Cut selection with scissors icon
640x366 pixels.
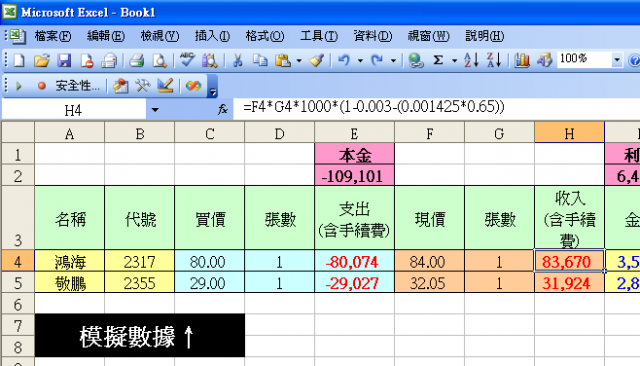click(238, 60)
